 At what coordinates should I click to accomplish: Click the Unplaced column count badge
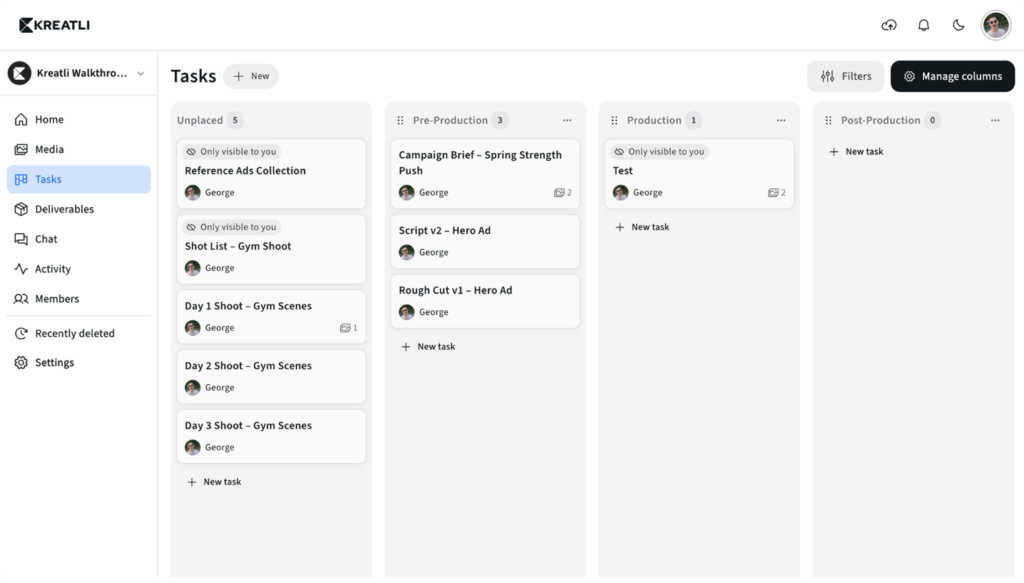[235, 120]
